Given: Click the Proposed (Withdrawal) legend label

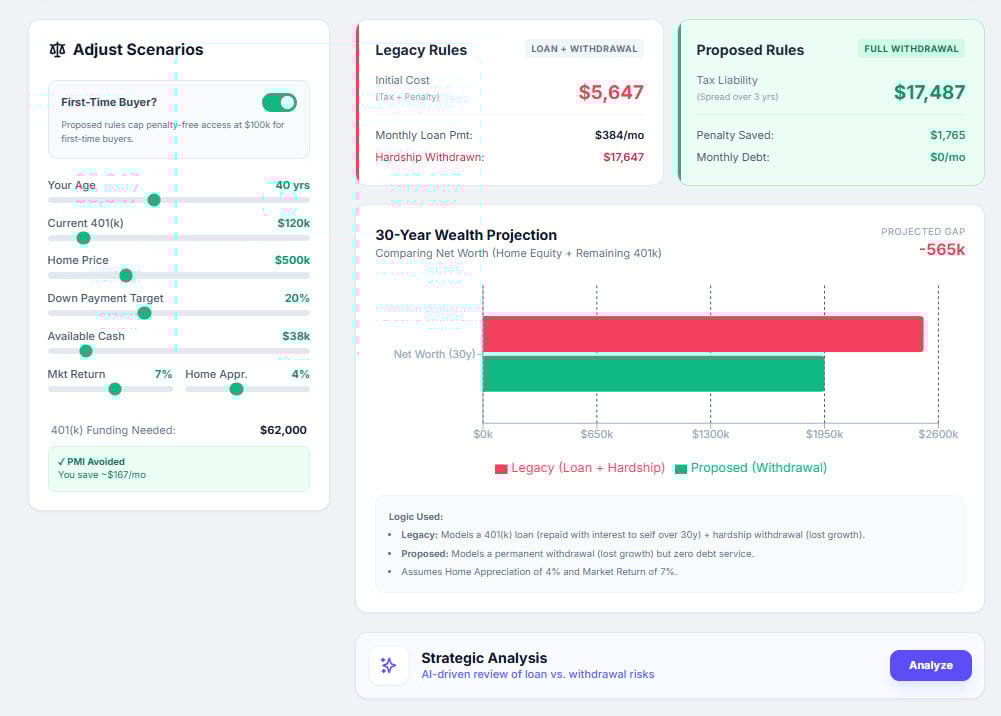Looking at the screenshot, I should (758, 468).
